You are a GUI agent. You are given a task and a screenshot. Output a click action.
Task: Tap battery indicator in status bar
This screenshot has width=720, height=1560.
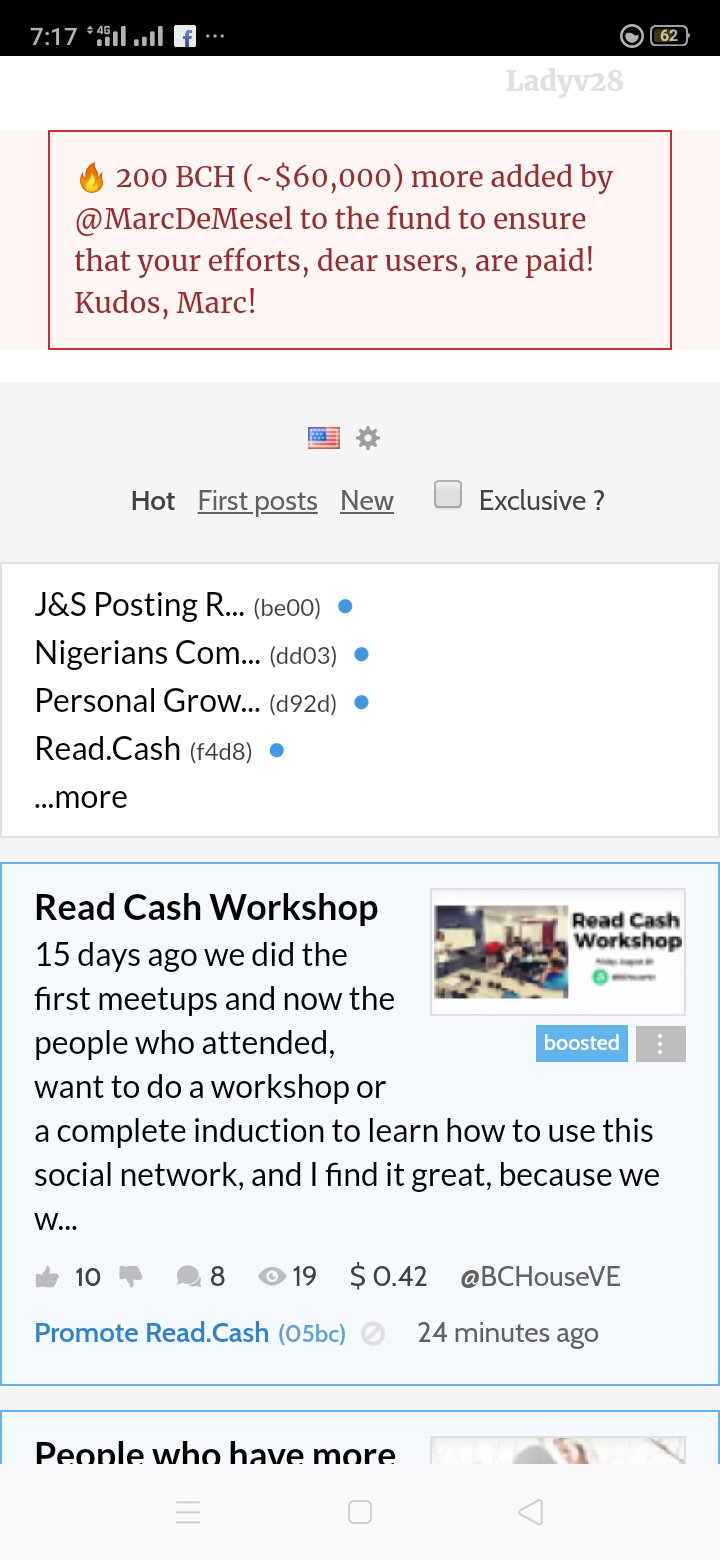[668, 36]
